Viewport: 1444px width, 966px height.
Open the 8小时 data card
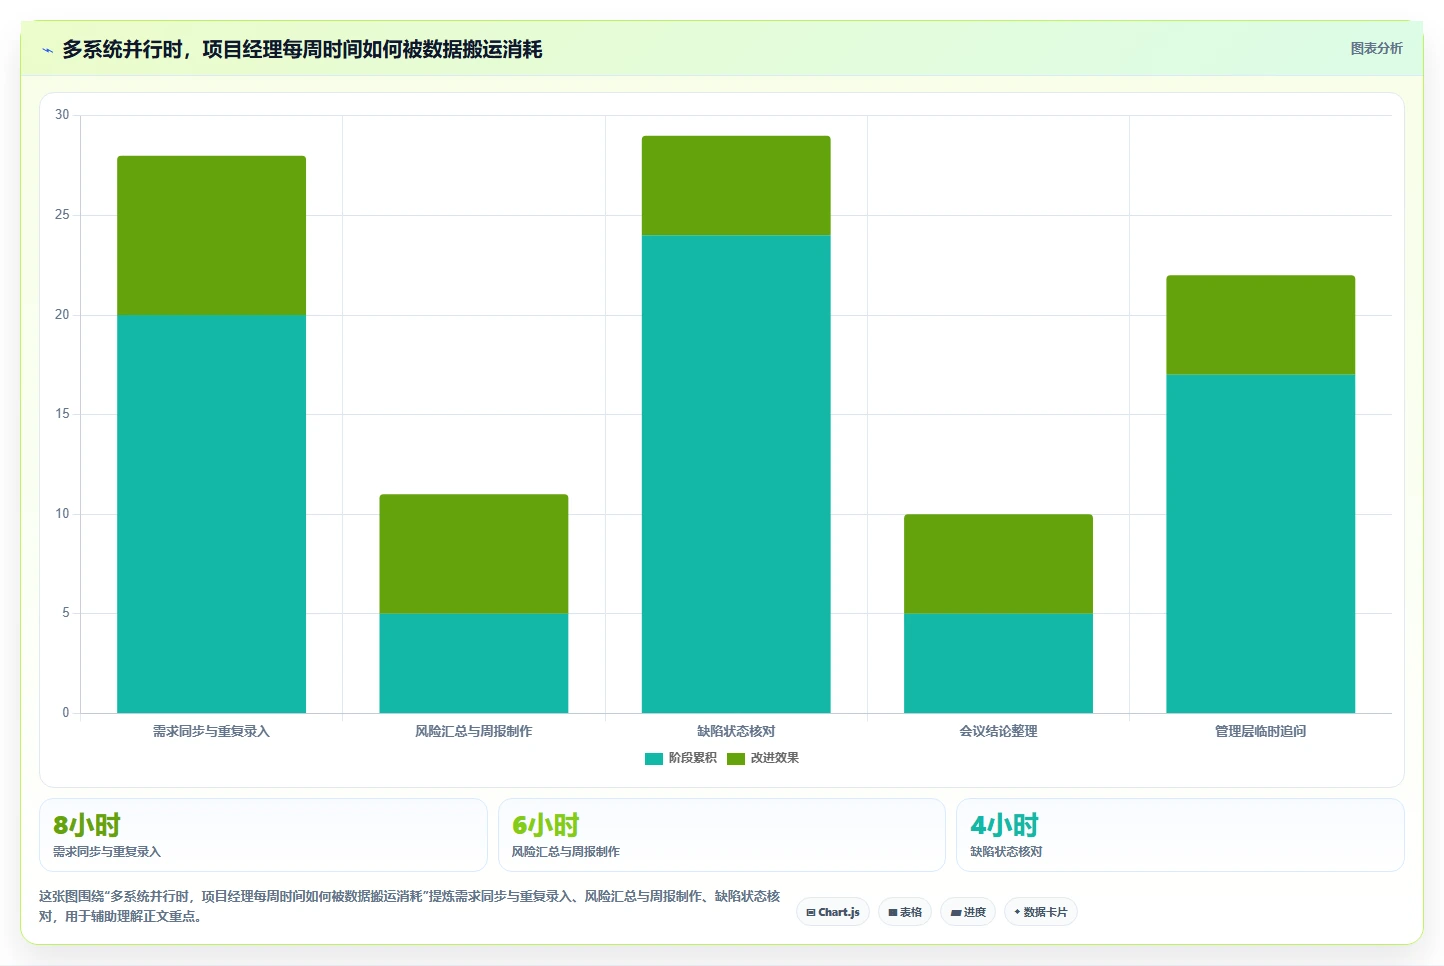(x=263, y=835)
